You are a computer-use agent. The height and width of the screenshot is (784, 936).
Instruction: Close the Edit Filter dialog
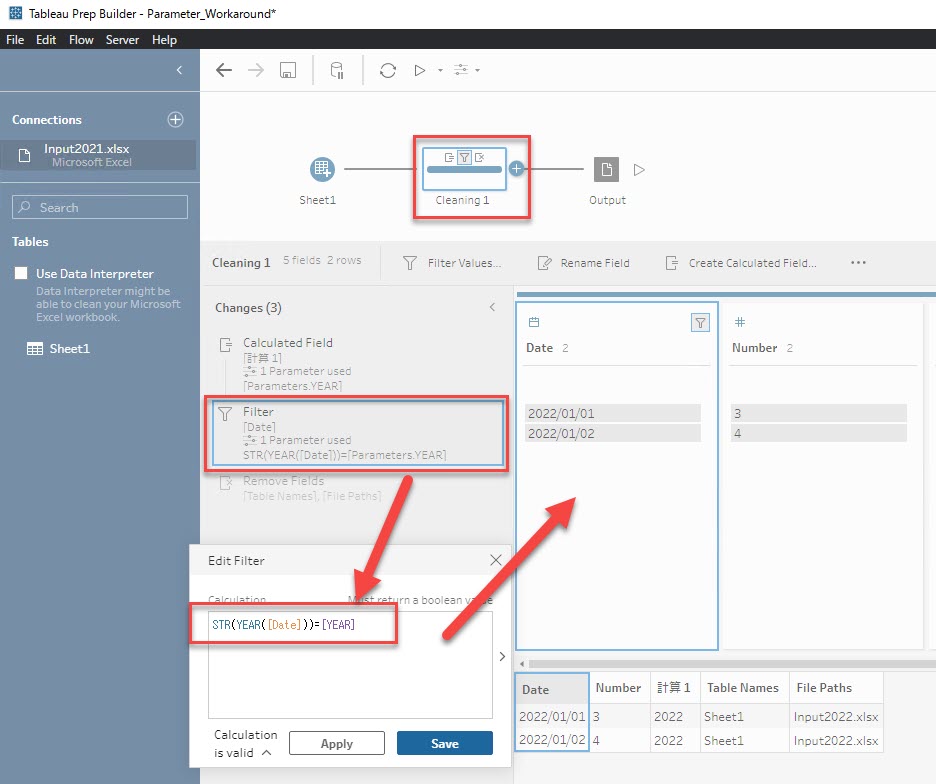coord(495,560)
